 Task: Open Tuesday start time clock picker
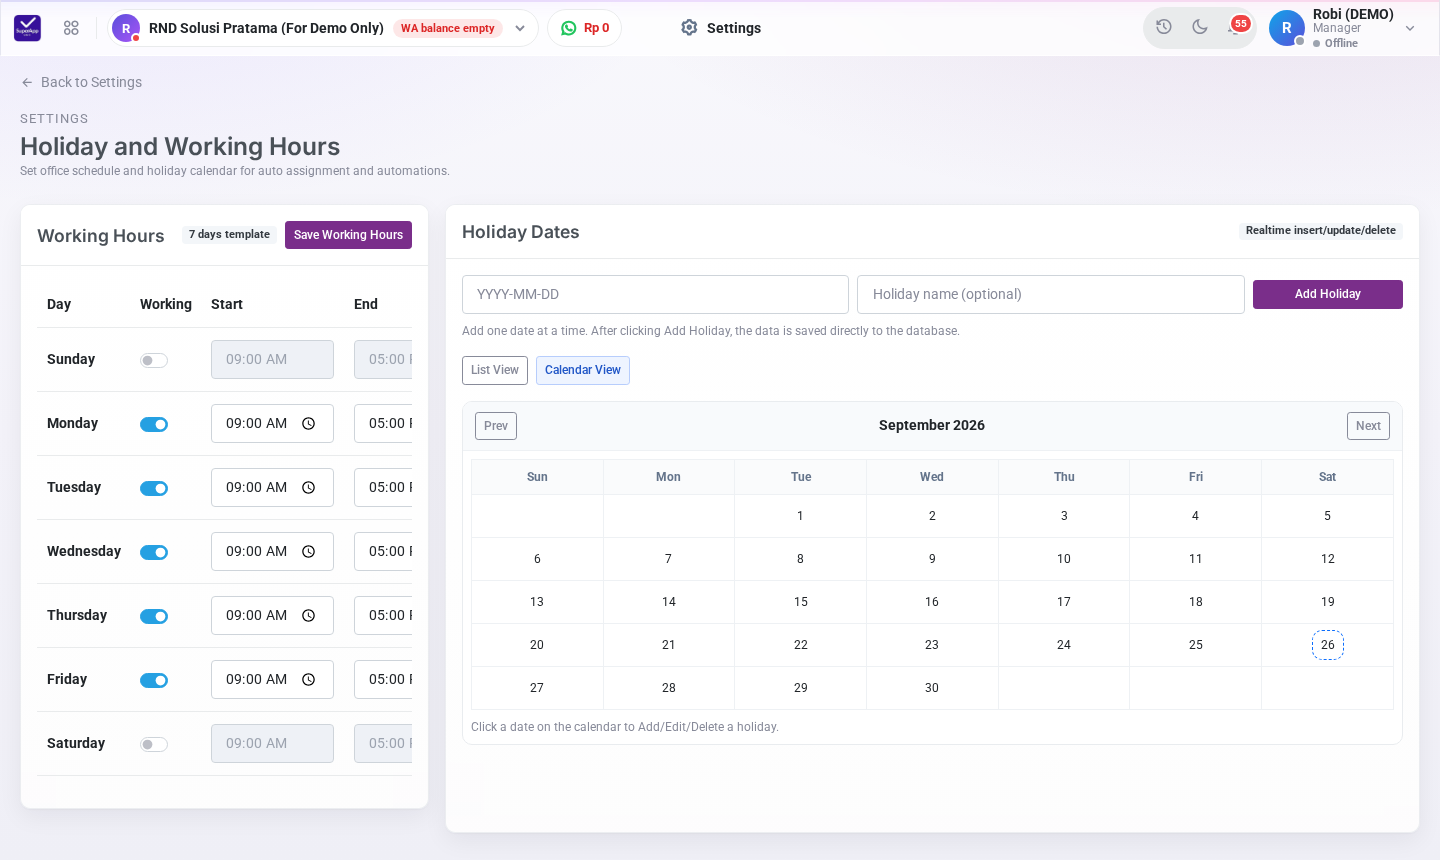click(x=309, y=488)
